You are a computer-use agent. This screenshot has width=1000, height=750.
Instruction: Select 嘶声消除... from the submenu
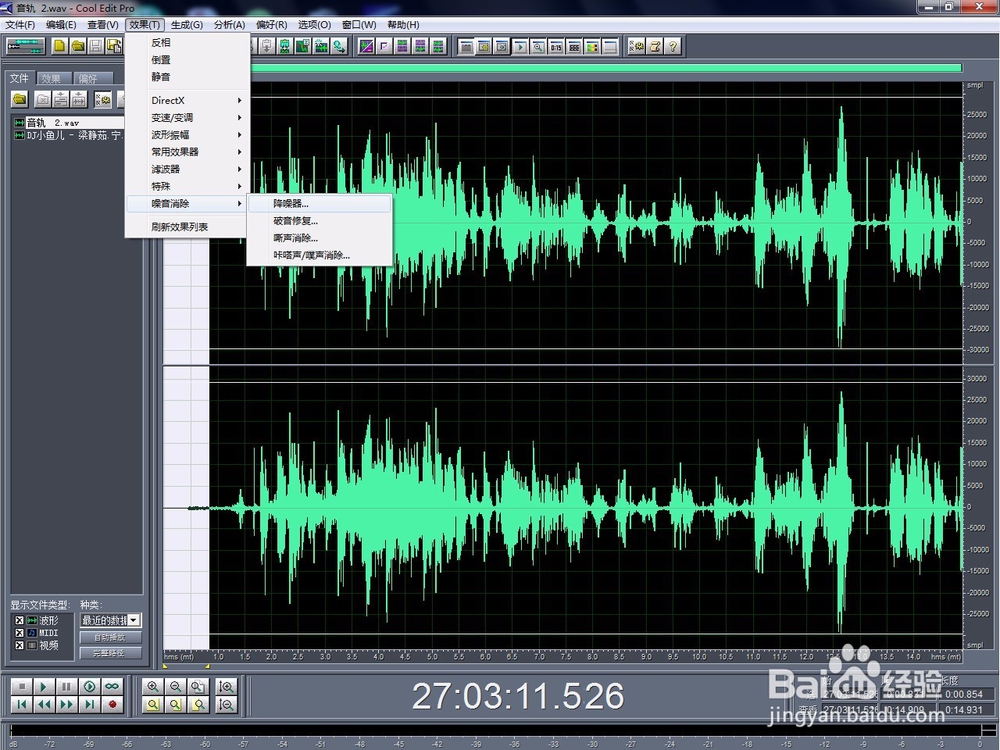coord(320,239)
